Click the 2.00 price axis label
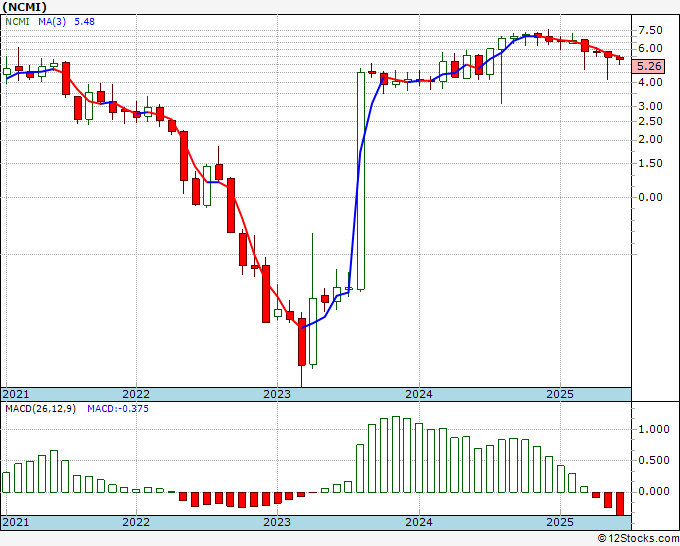 (x=650, y=140)
